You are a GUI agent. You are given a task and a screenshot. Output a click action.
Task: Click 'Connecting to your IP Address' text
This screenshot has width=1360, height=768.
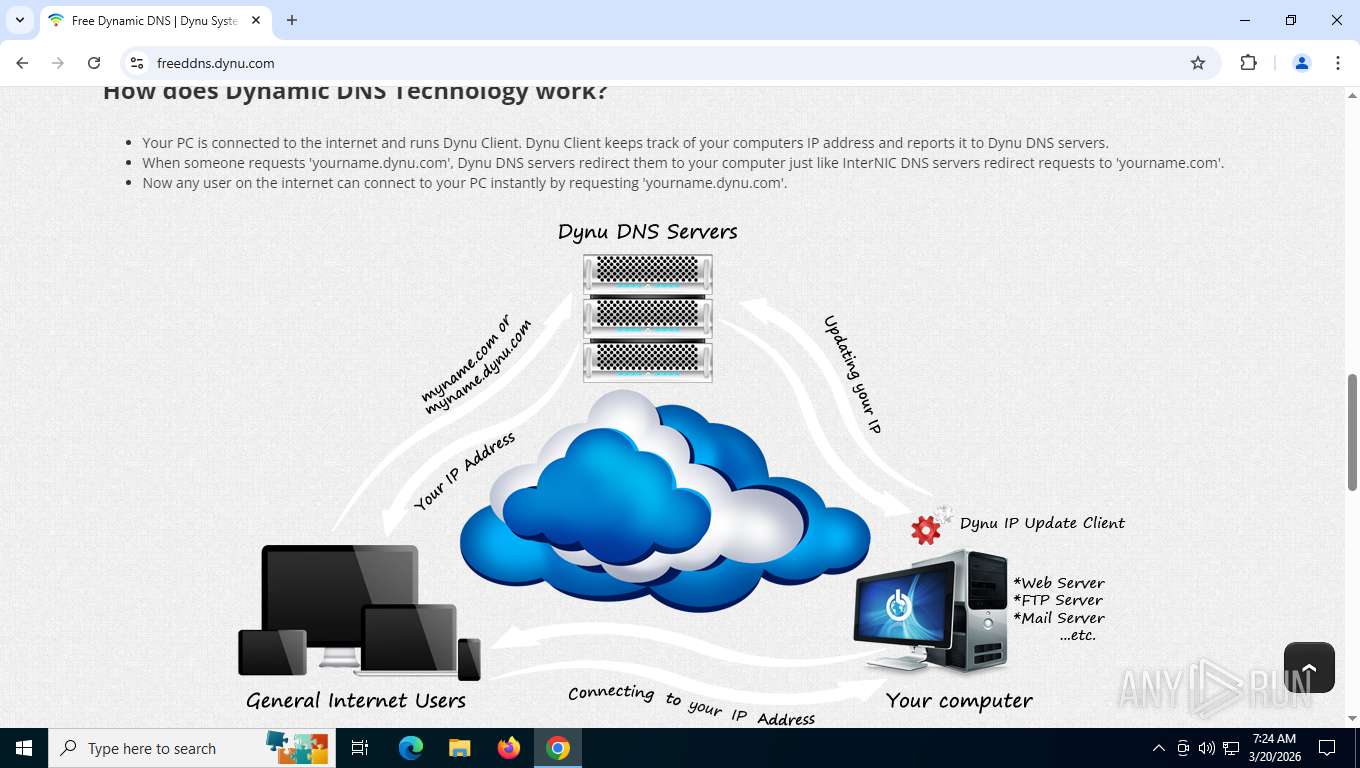pyautogui.click(x=691, y=705)
